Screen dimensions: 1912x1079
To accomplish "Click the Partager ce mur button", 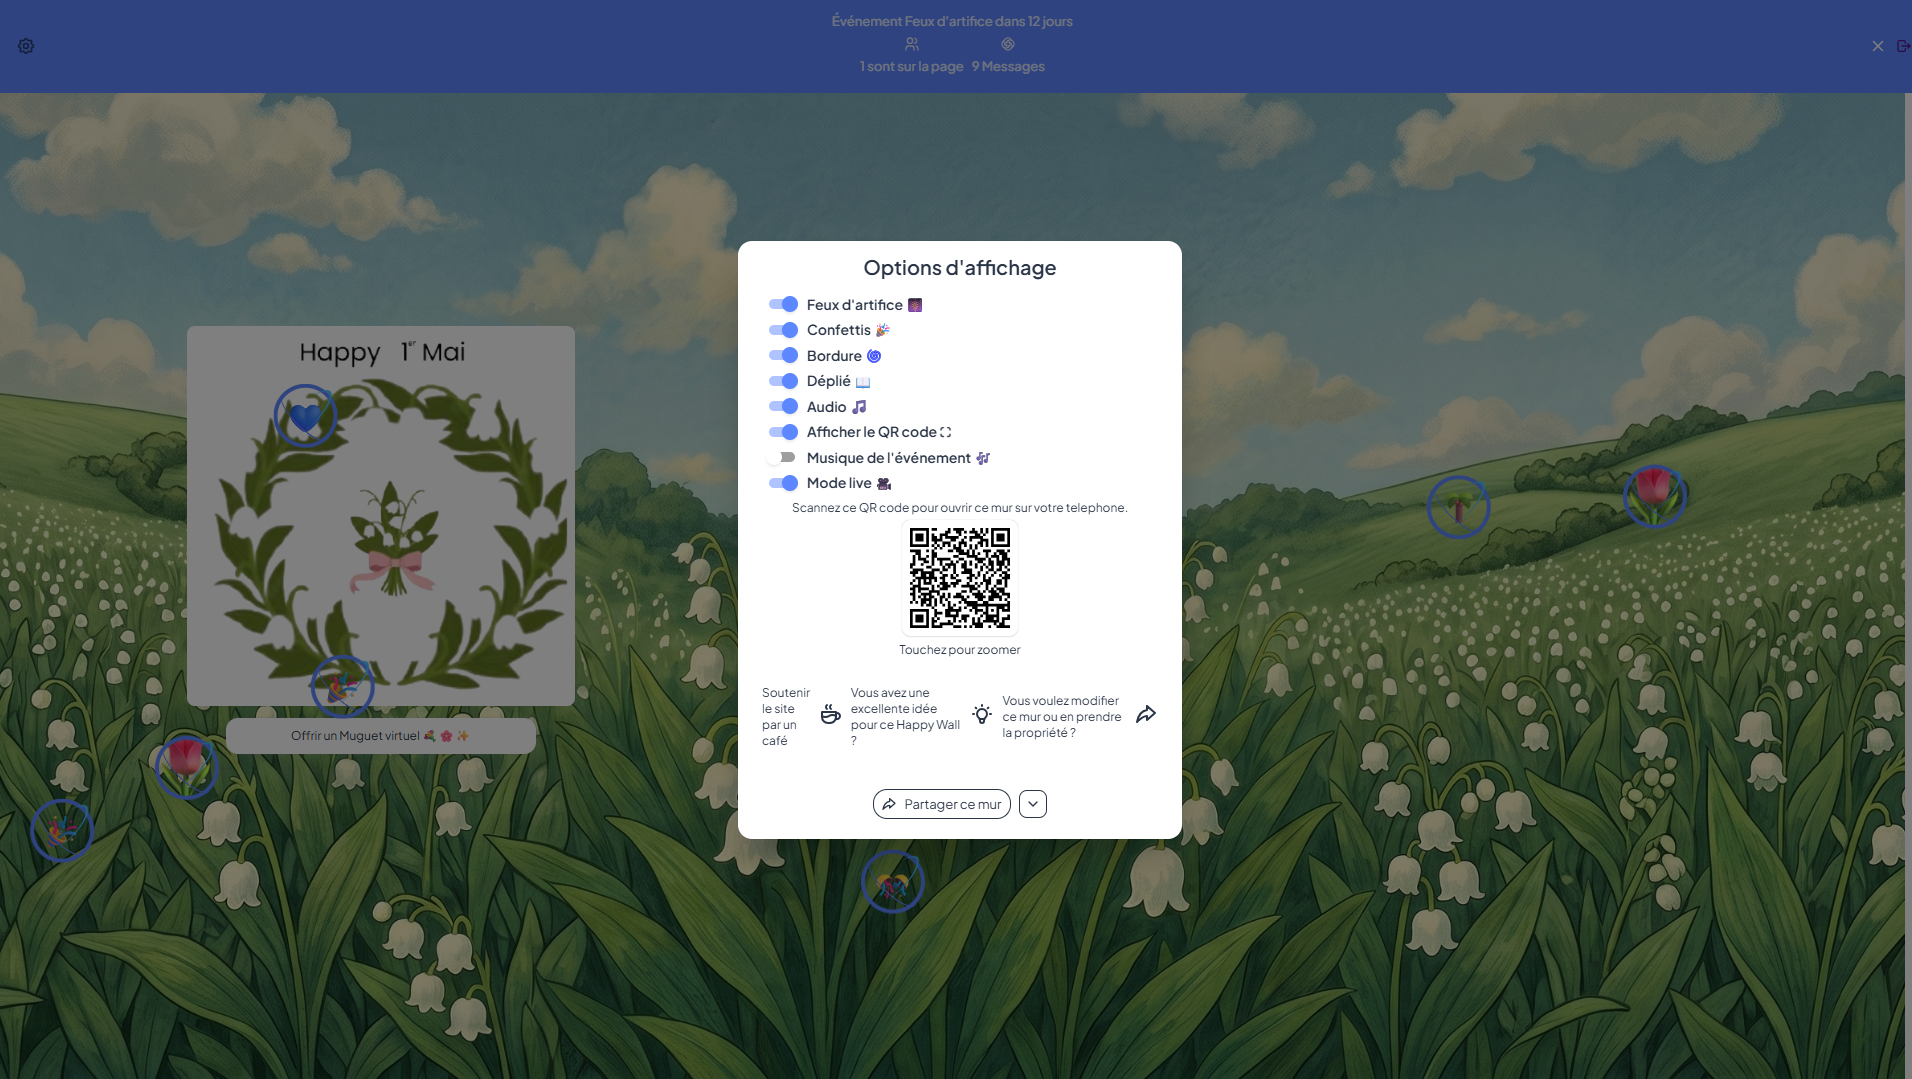I will (941, 804).
